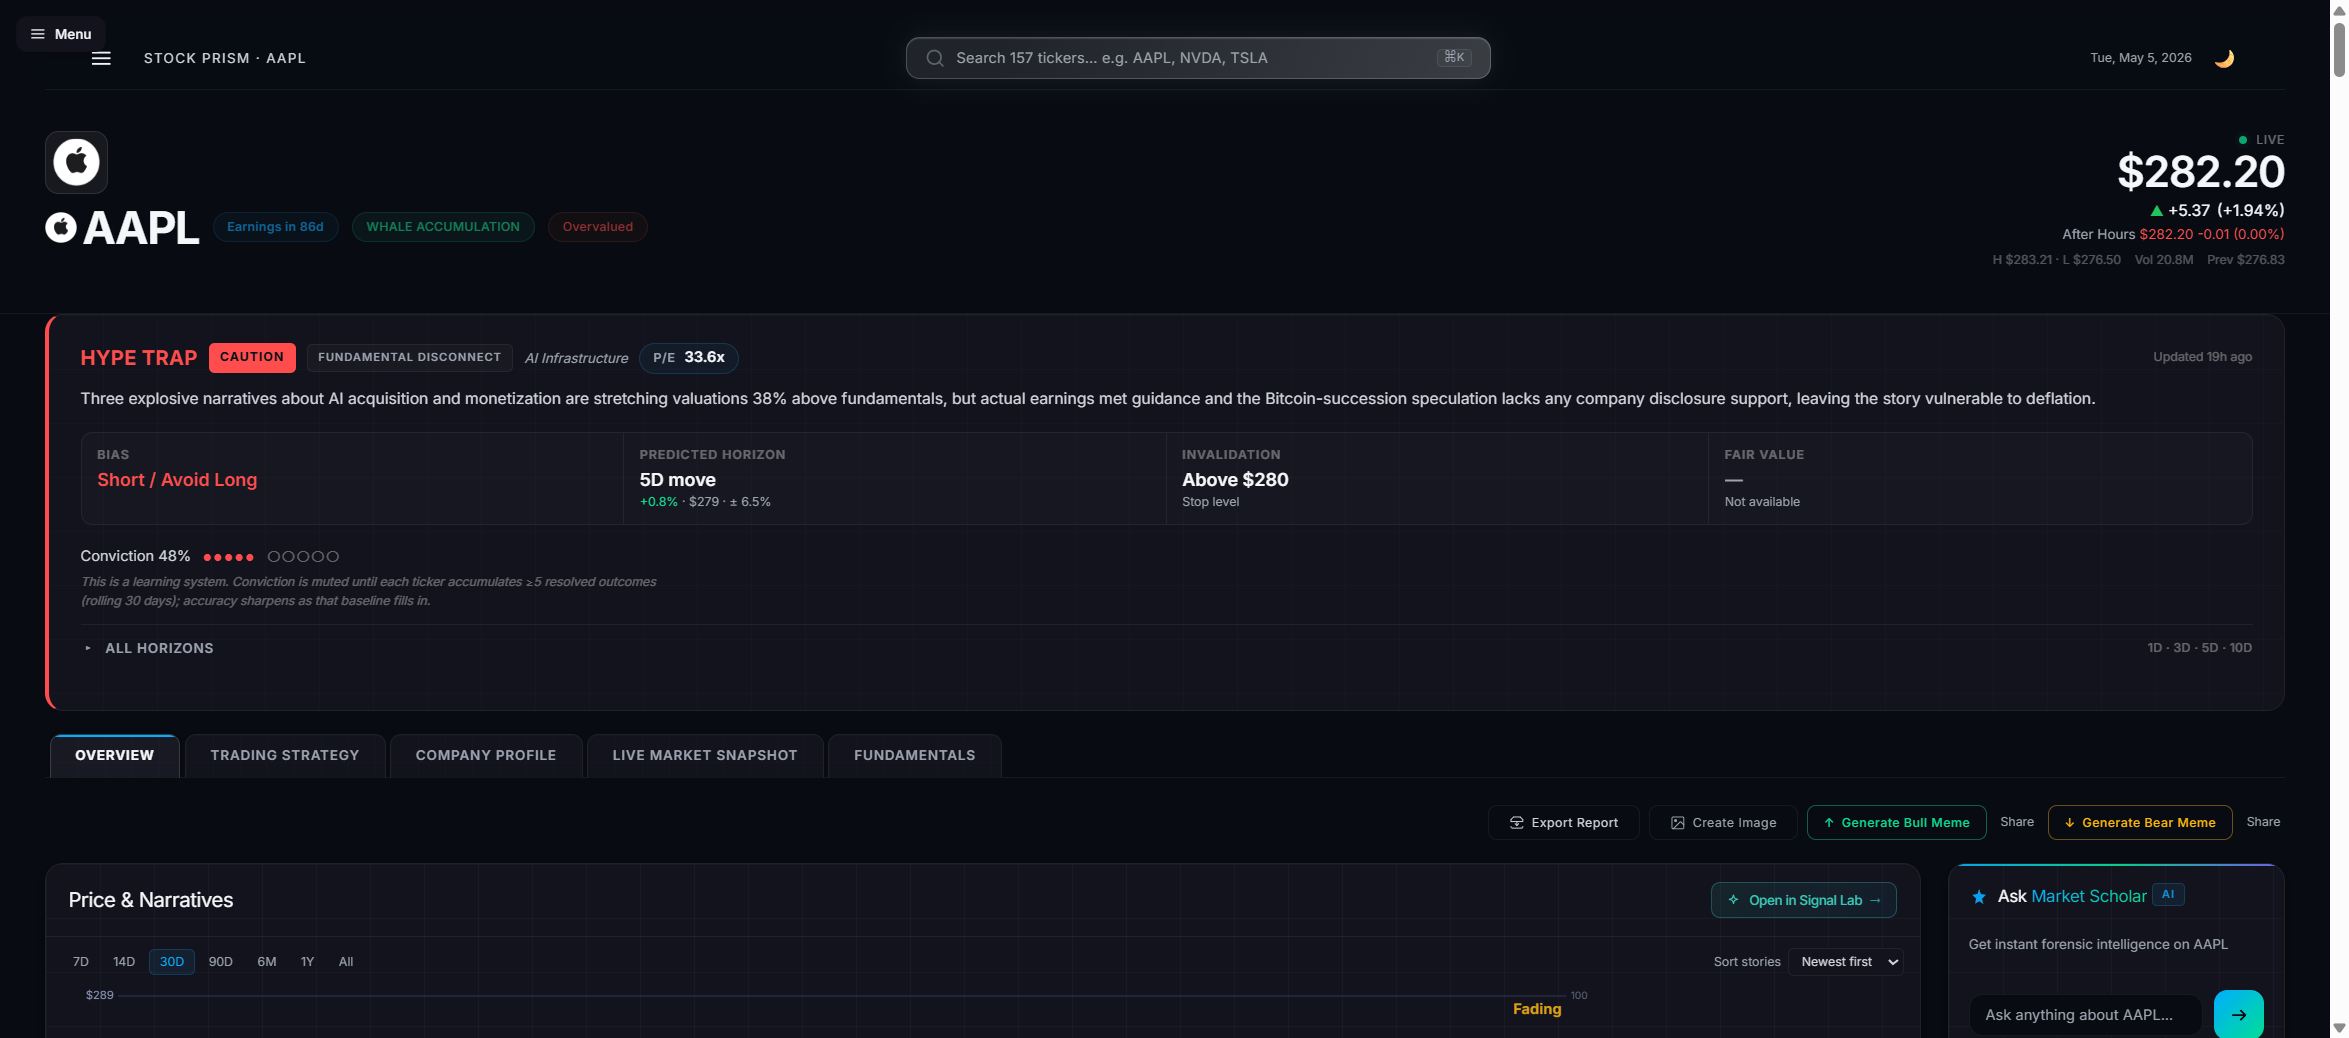Click the Fading narrative label

(x=1537, y=1009)
